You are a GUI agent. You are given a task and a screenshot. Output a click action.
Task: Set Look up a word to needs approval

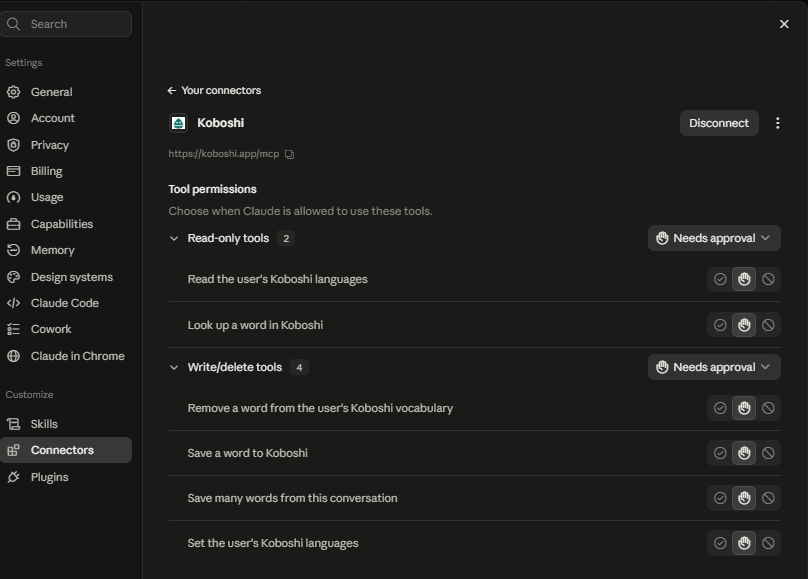(x=744, y=325)
